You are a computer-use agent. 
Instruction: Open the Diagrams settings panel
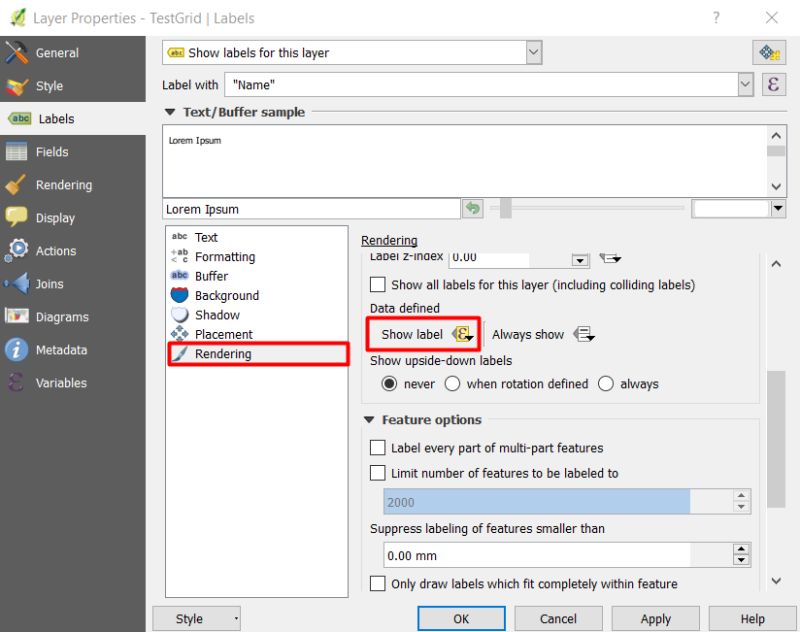[64, 317]
